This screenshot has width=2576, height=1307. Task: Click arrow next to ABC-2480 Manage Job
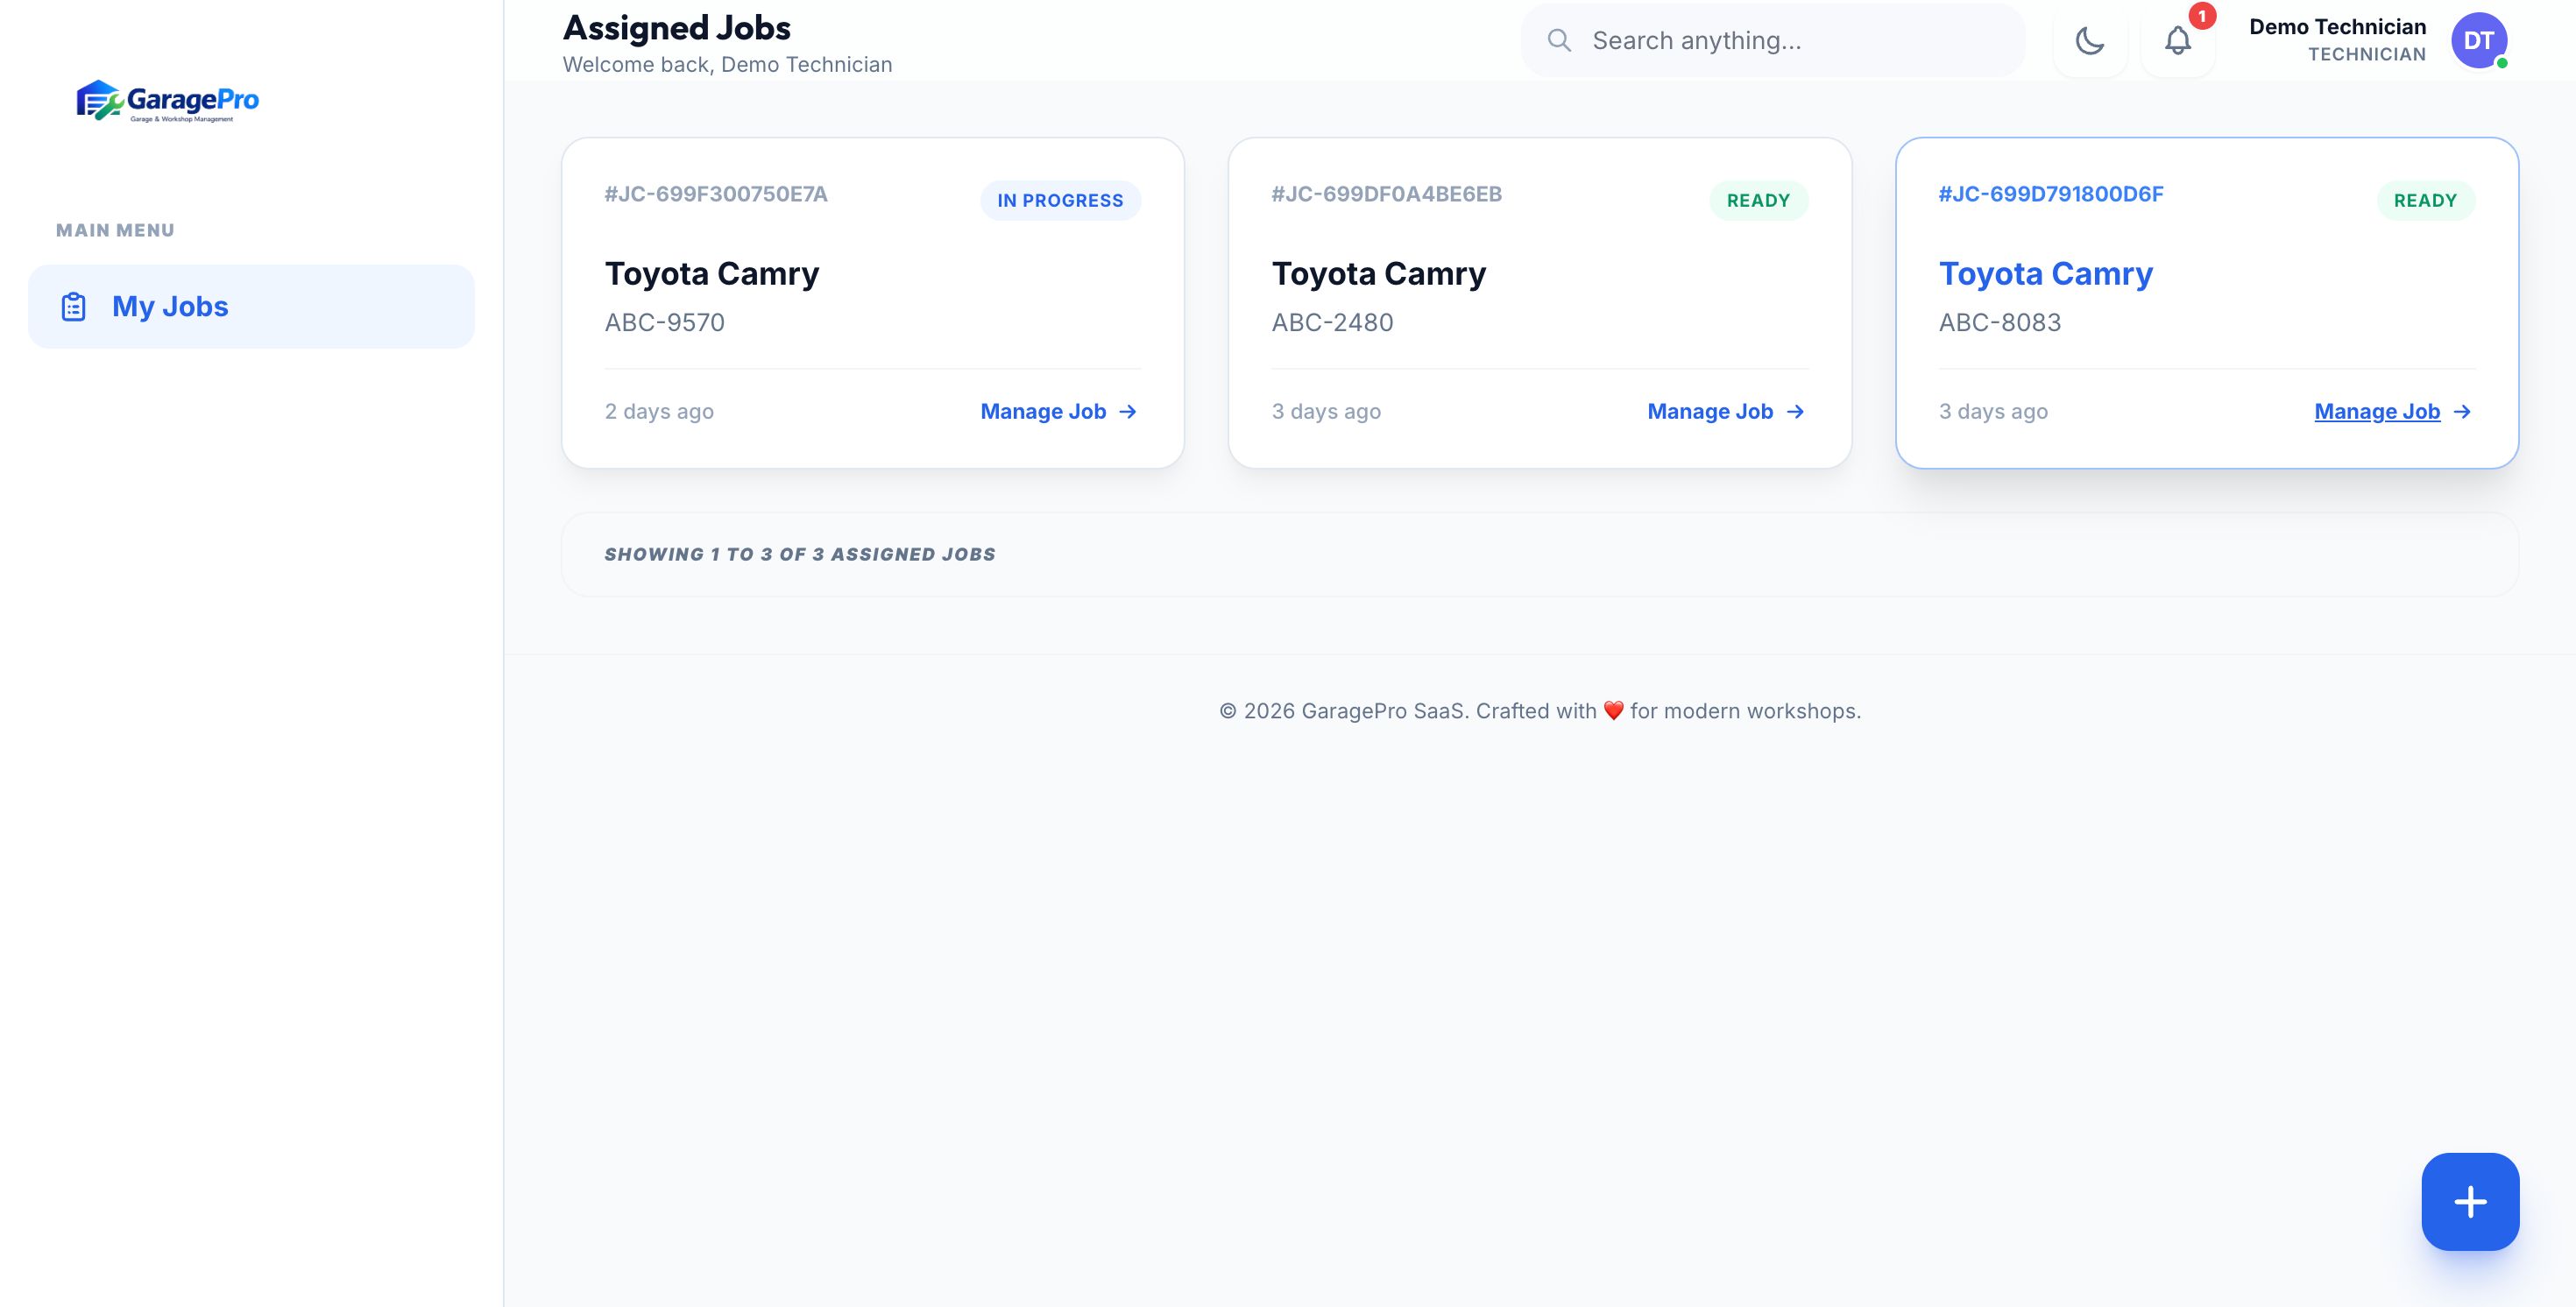[x=1795, y=412]
